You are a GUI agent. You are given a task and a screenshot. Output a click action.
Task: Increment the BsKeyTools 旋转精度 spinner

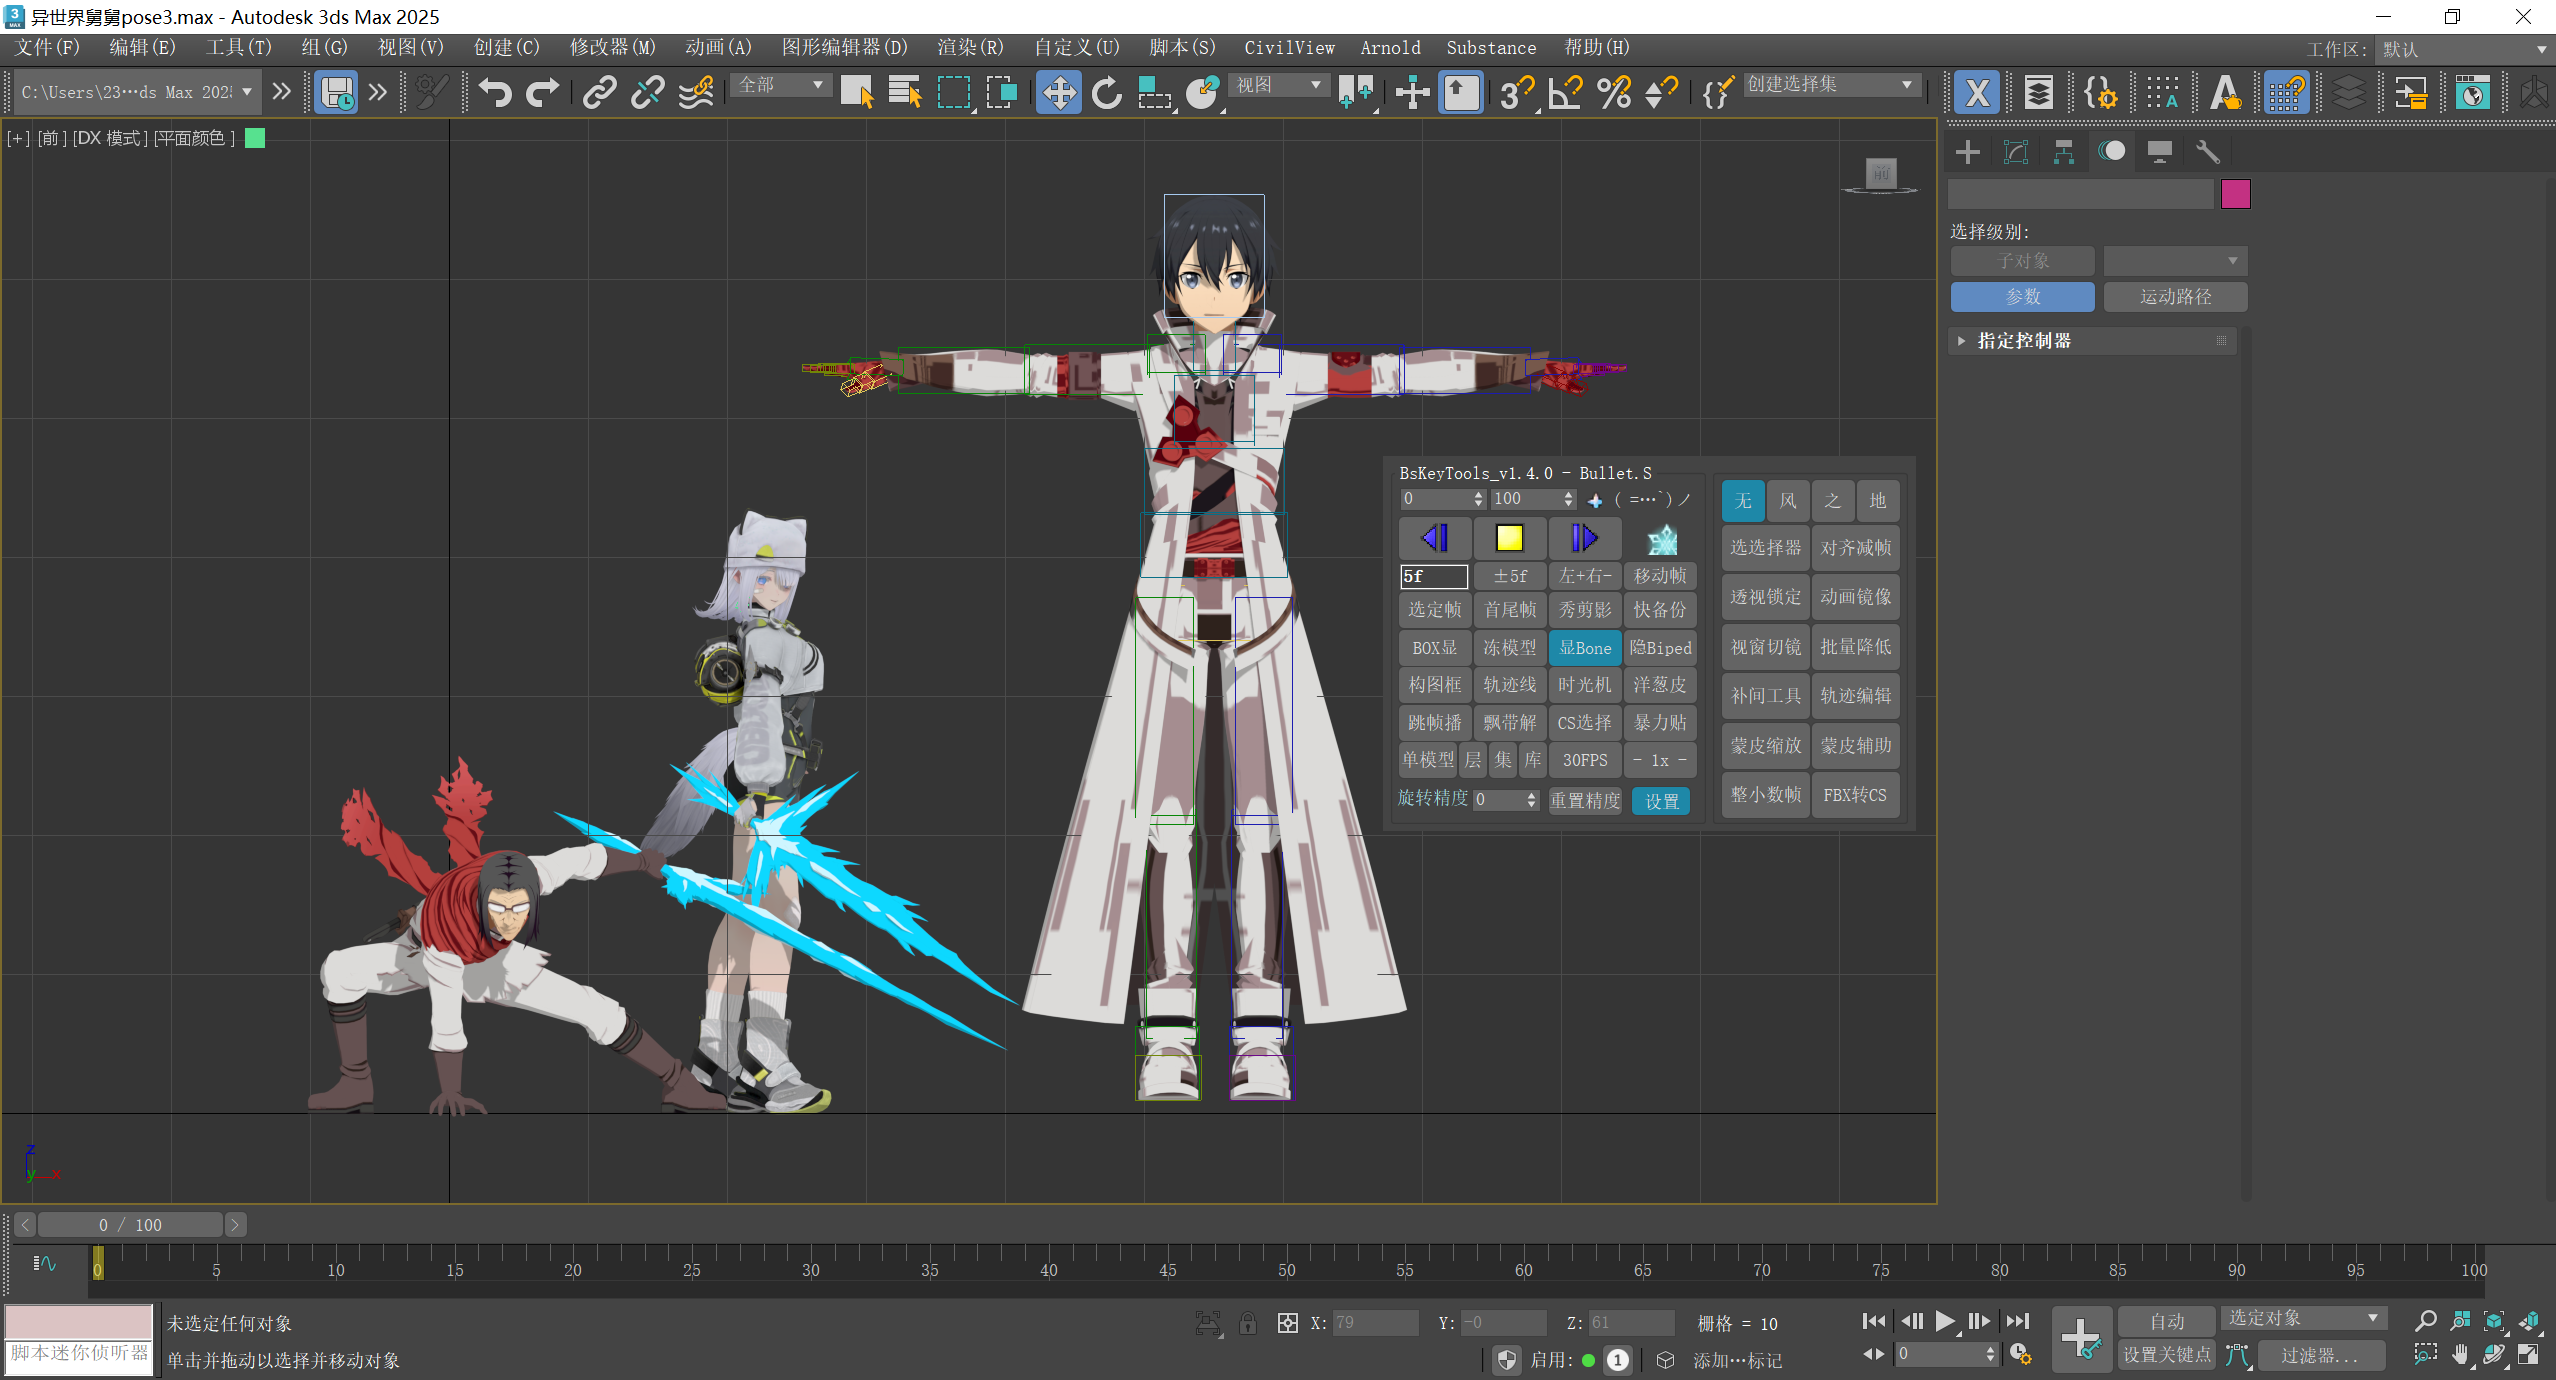click(1531, 795)
